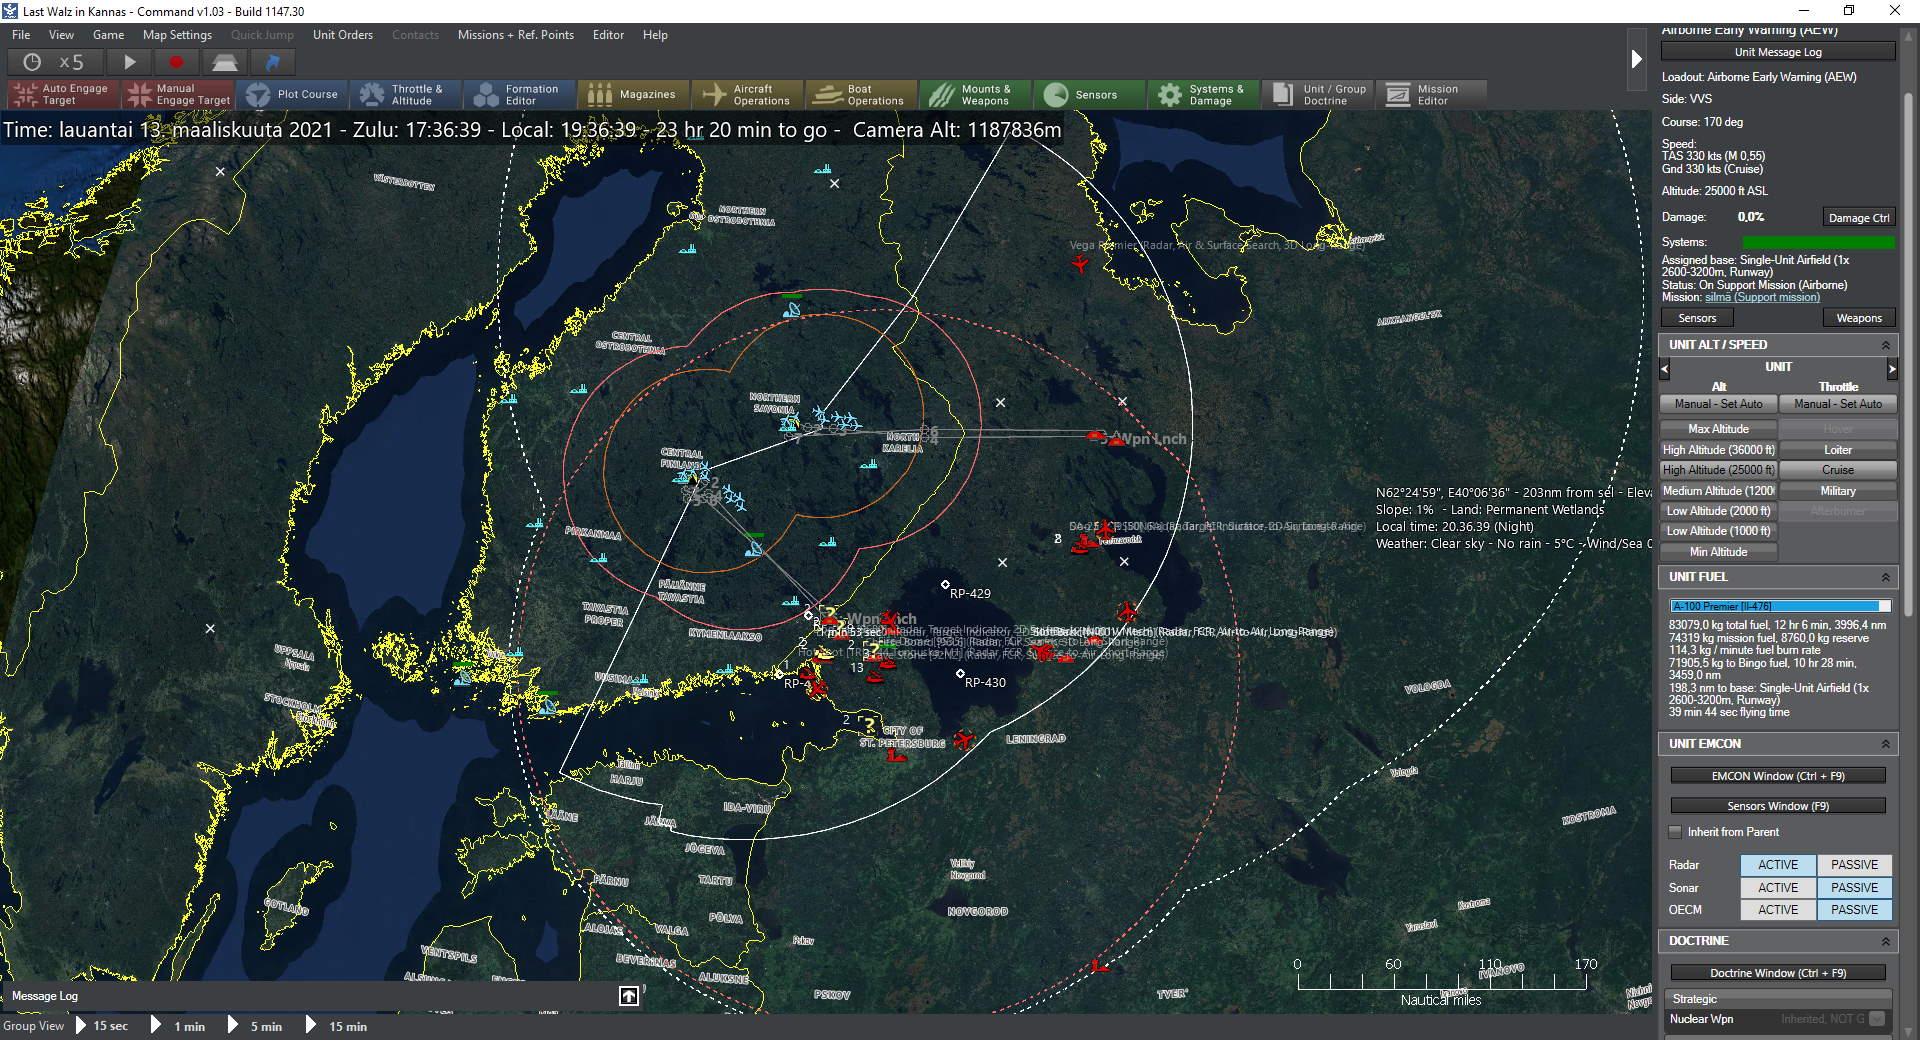The image size is (1920, 1040).
Task: Set Radar EMCON to PASSIVE
Action: click(1854, 865)
